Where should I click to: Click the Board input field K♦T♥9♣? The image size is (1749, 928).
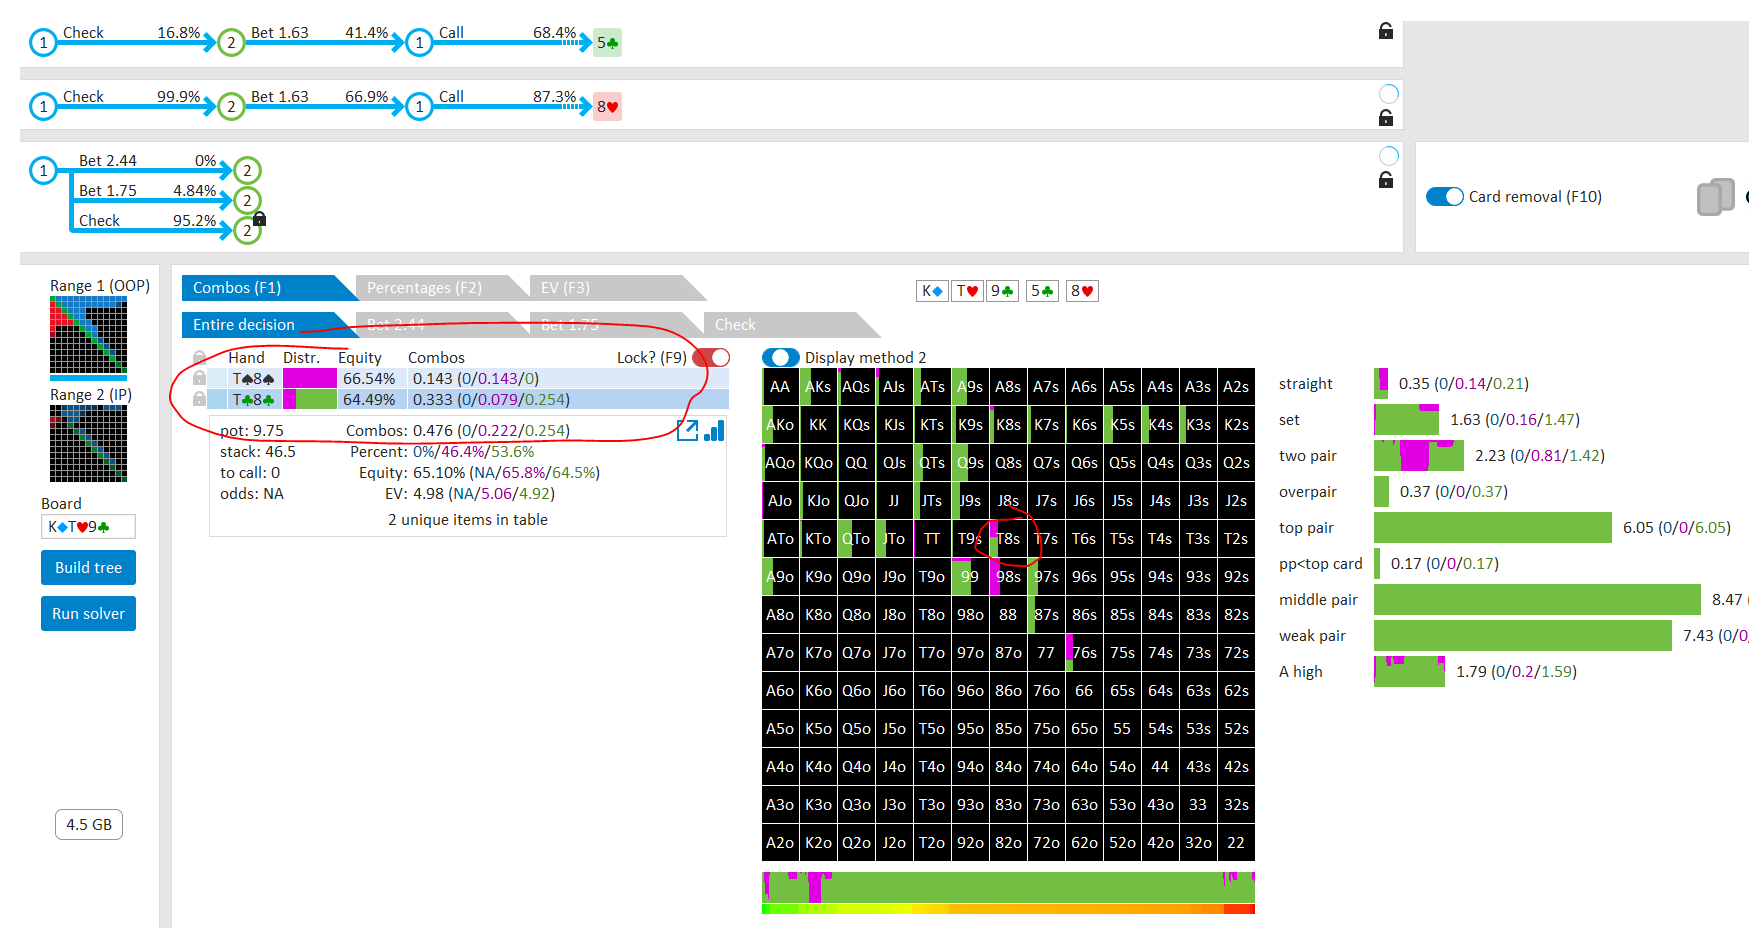coord(88,527)
